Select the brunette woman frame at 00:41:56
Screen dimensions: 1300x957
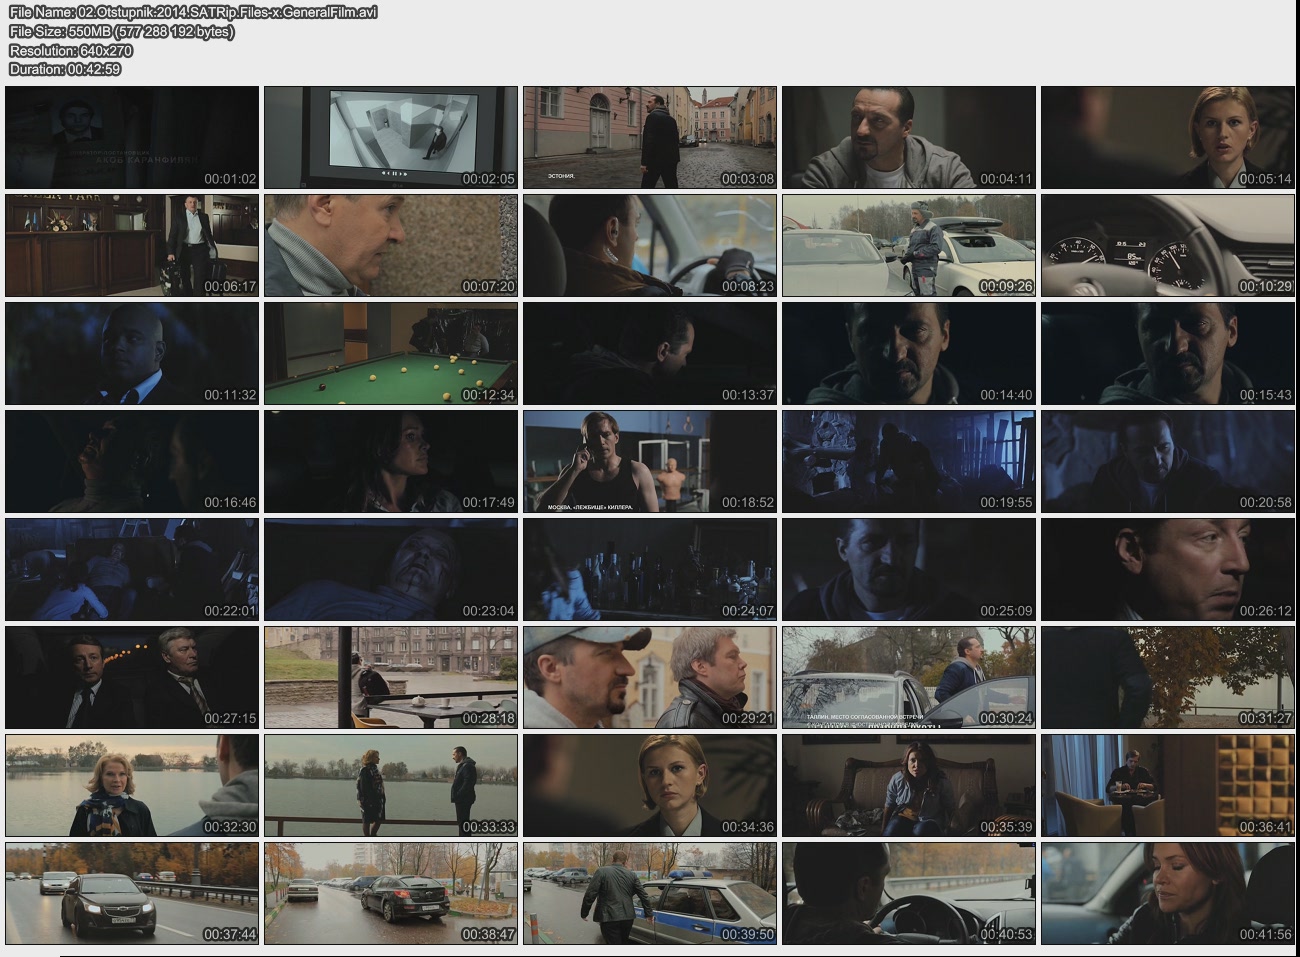pyautogui.click(x=1167, y=893)
